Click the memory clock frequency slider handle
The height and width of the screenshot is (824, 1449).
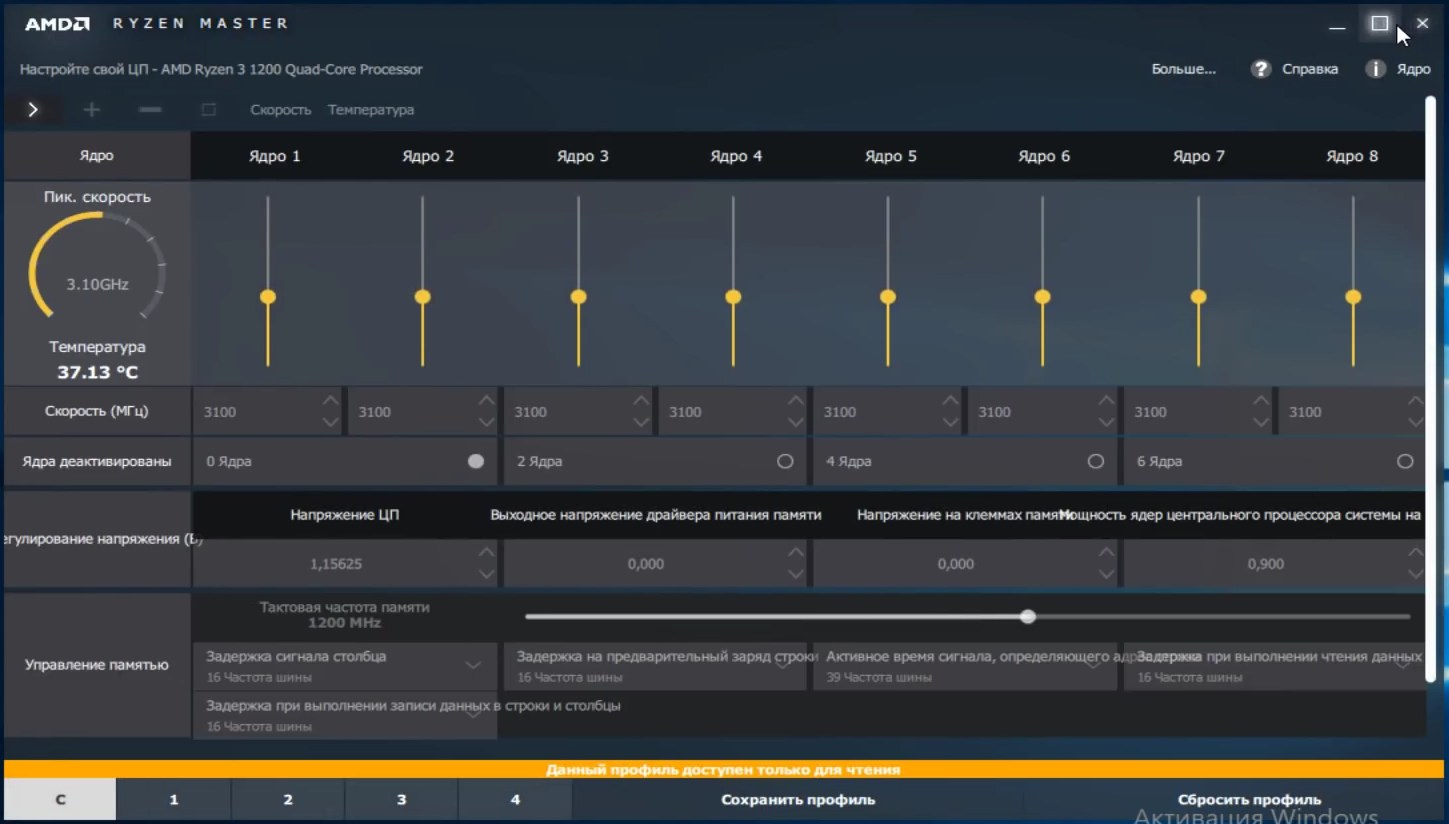tap(1028, 617)
